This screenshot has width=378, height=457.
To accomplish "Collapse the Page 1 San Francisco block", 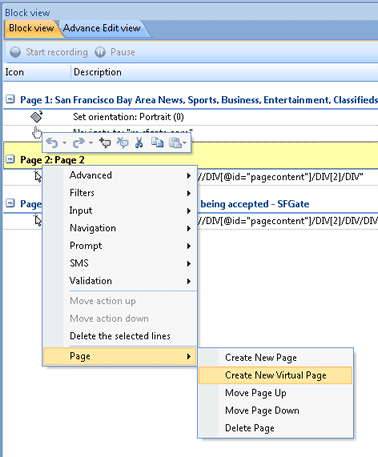I will (x=11, y=99).
